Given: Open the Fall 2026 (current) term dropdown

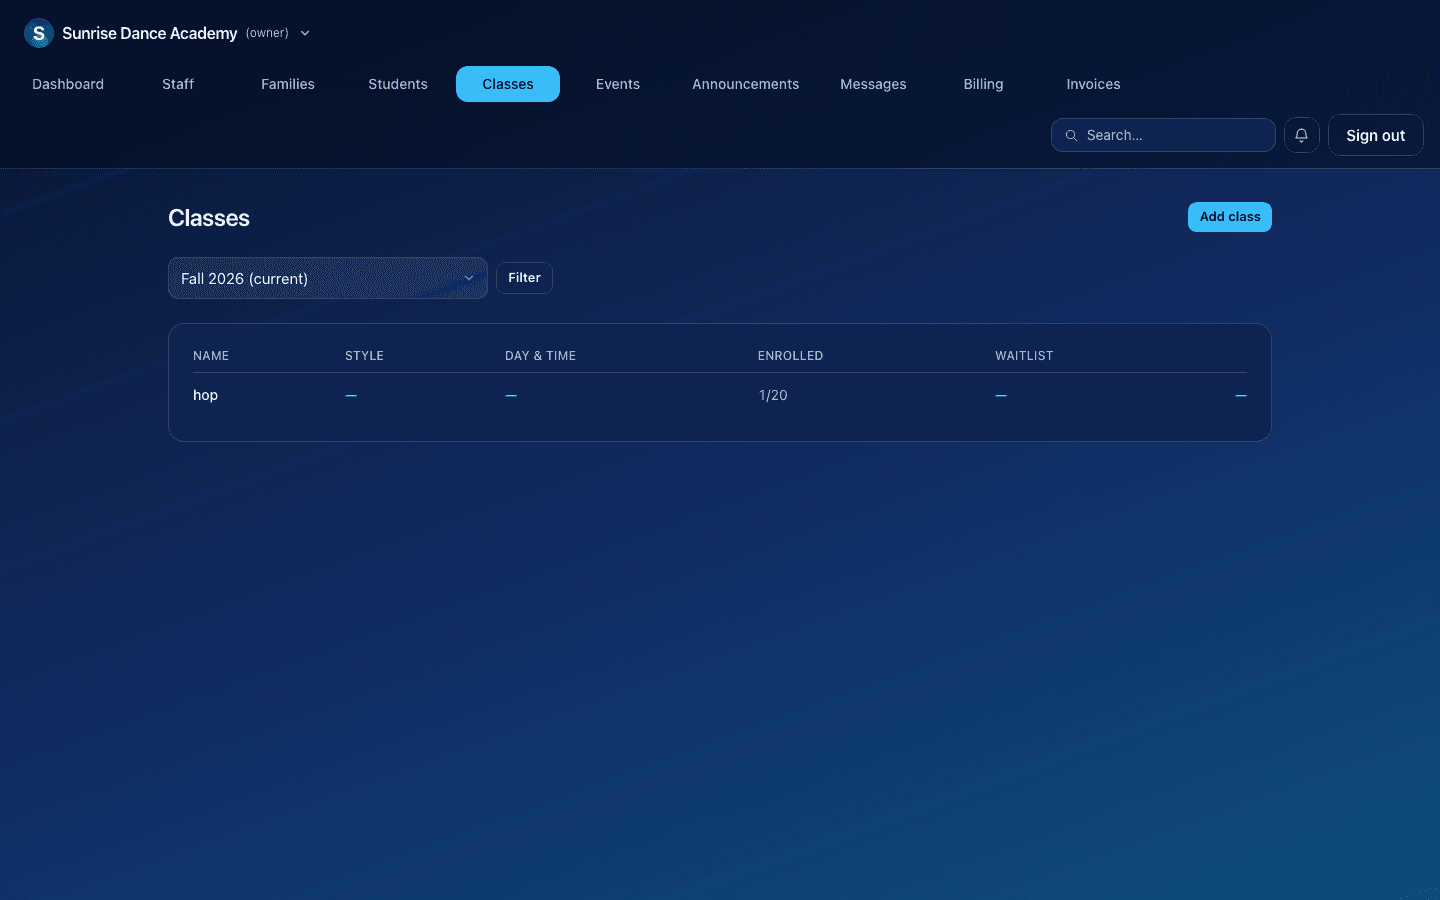Looking at the screenshot, I should 328,278.
